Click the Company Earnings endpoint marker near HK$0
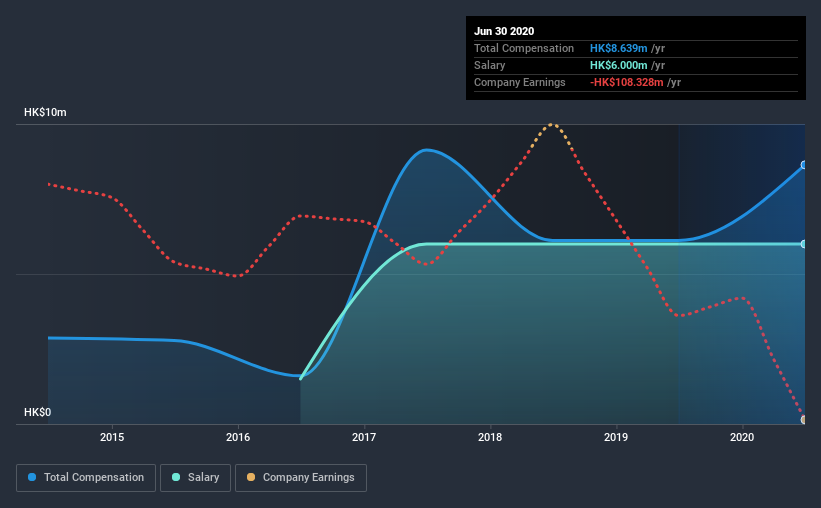 [804, 419]
